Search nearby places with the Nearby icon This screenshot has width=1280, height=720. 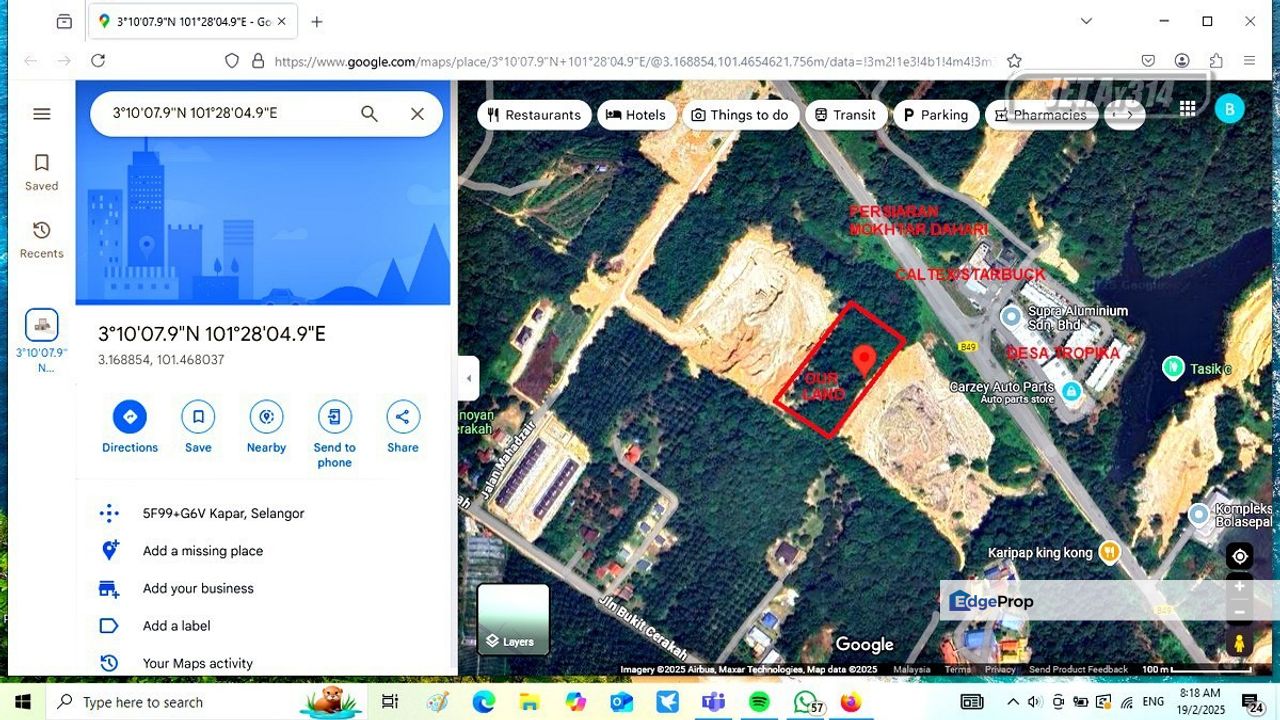265,418
